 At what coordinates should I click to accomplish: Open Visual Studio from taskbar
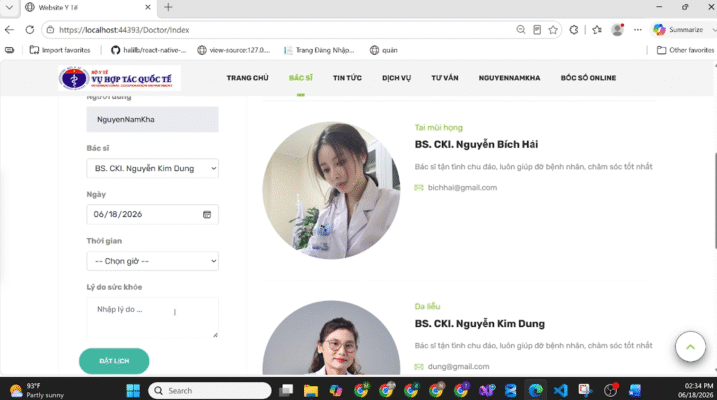487,390
